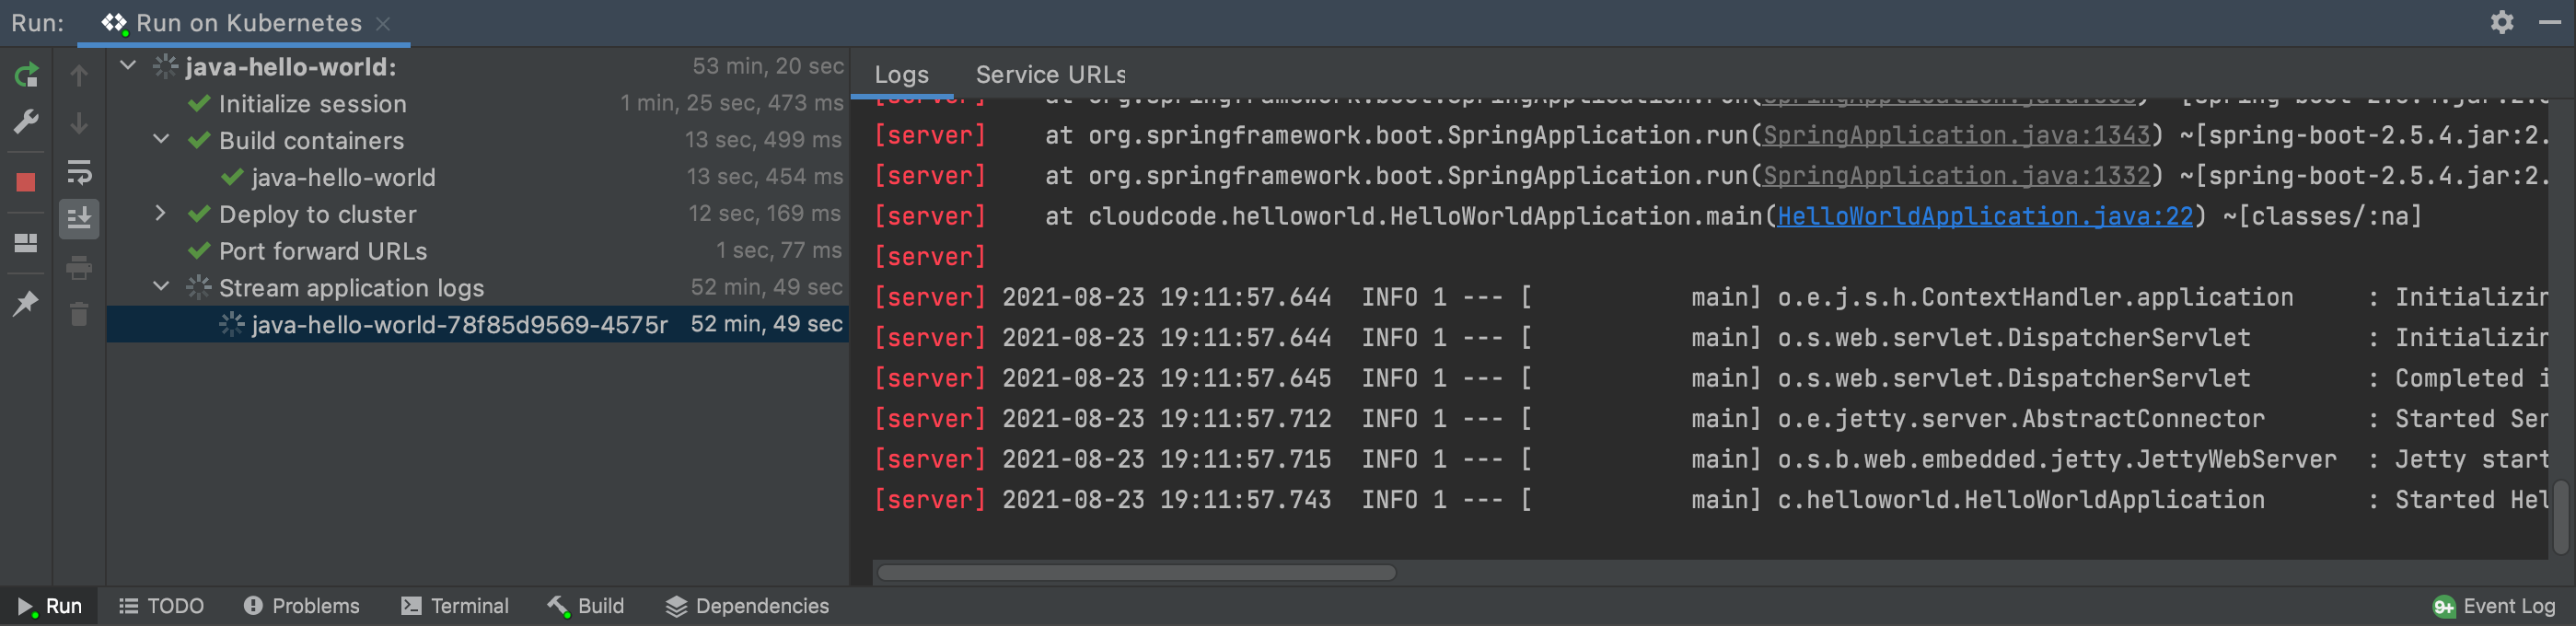The image size is (2576, 626).
Task: Switch to the Service URLs tab
Action: coord(1050,74)
